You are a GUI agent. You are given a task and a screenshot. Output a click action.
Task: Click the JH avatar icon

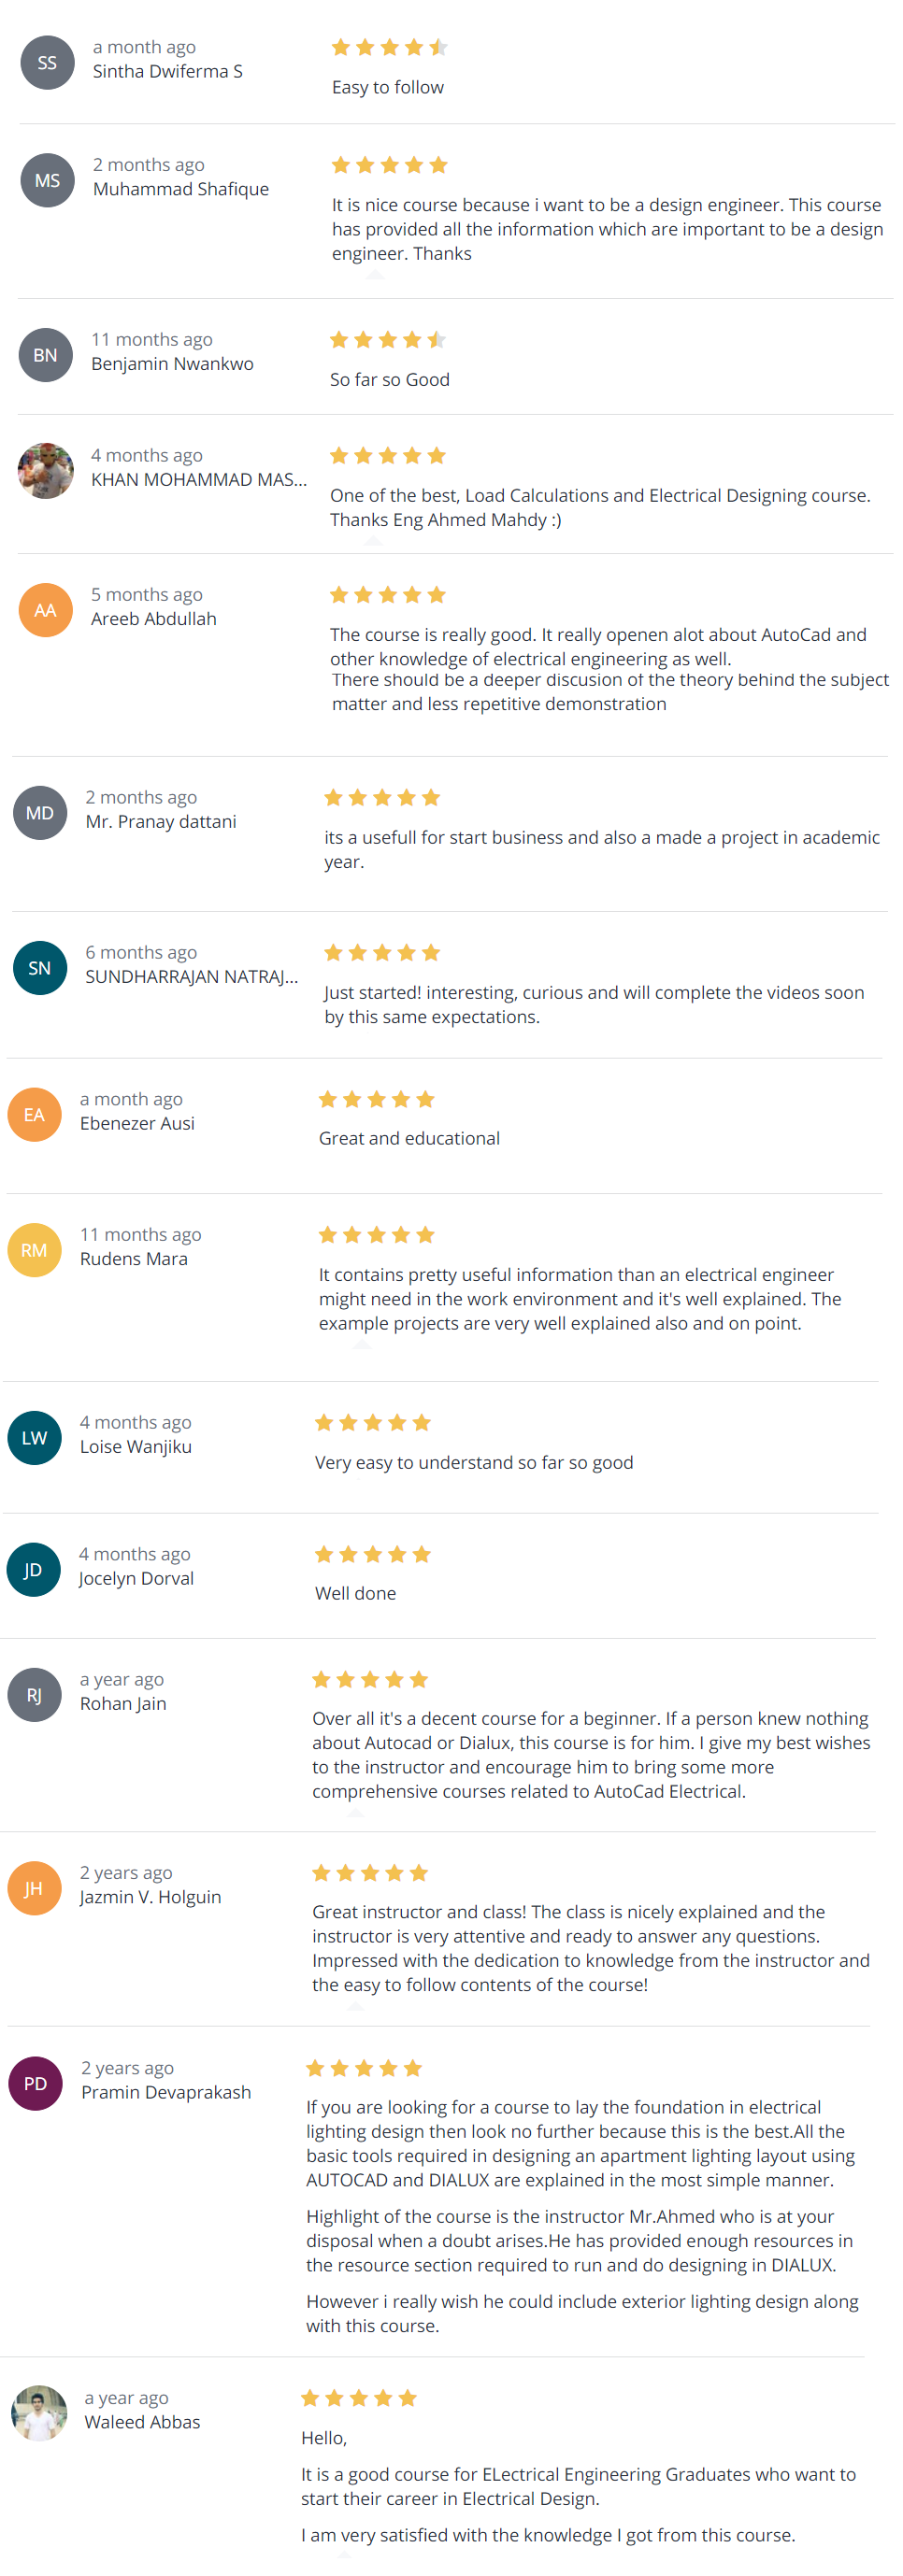34,1890
